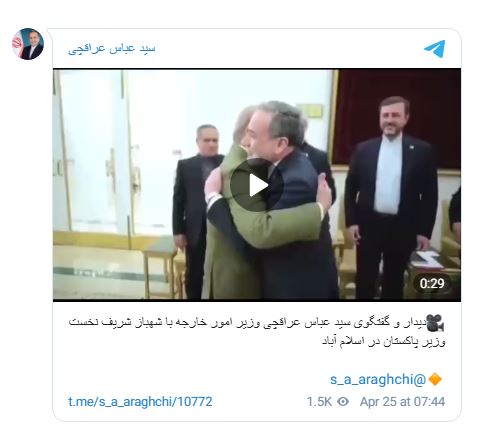Image resolution: width=487 pixels, height=433 pixels.
Task: Open the channel avatar profile picture
Action: tap(28, 44)
